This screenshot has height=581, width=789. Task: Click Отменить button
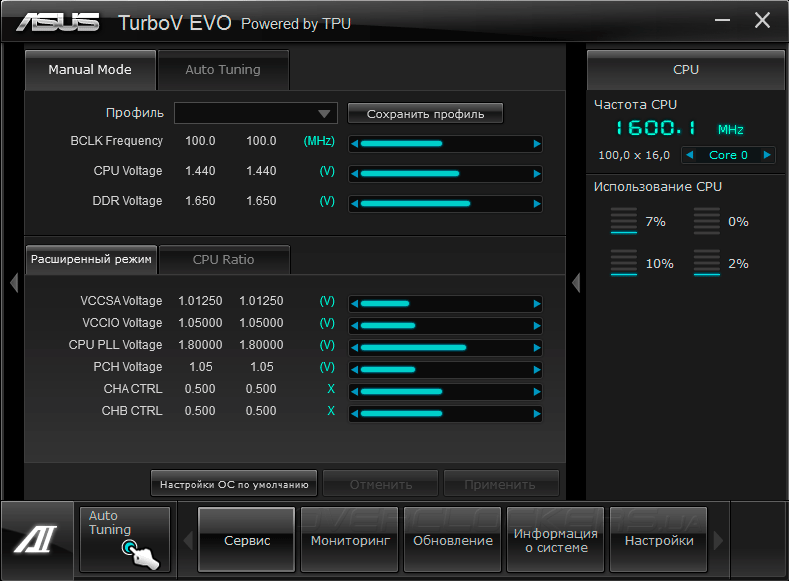(x=380, y=484)
